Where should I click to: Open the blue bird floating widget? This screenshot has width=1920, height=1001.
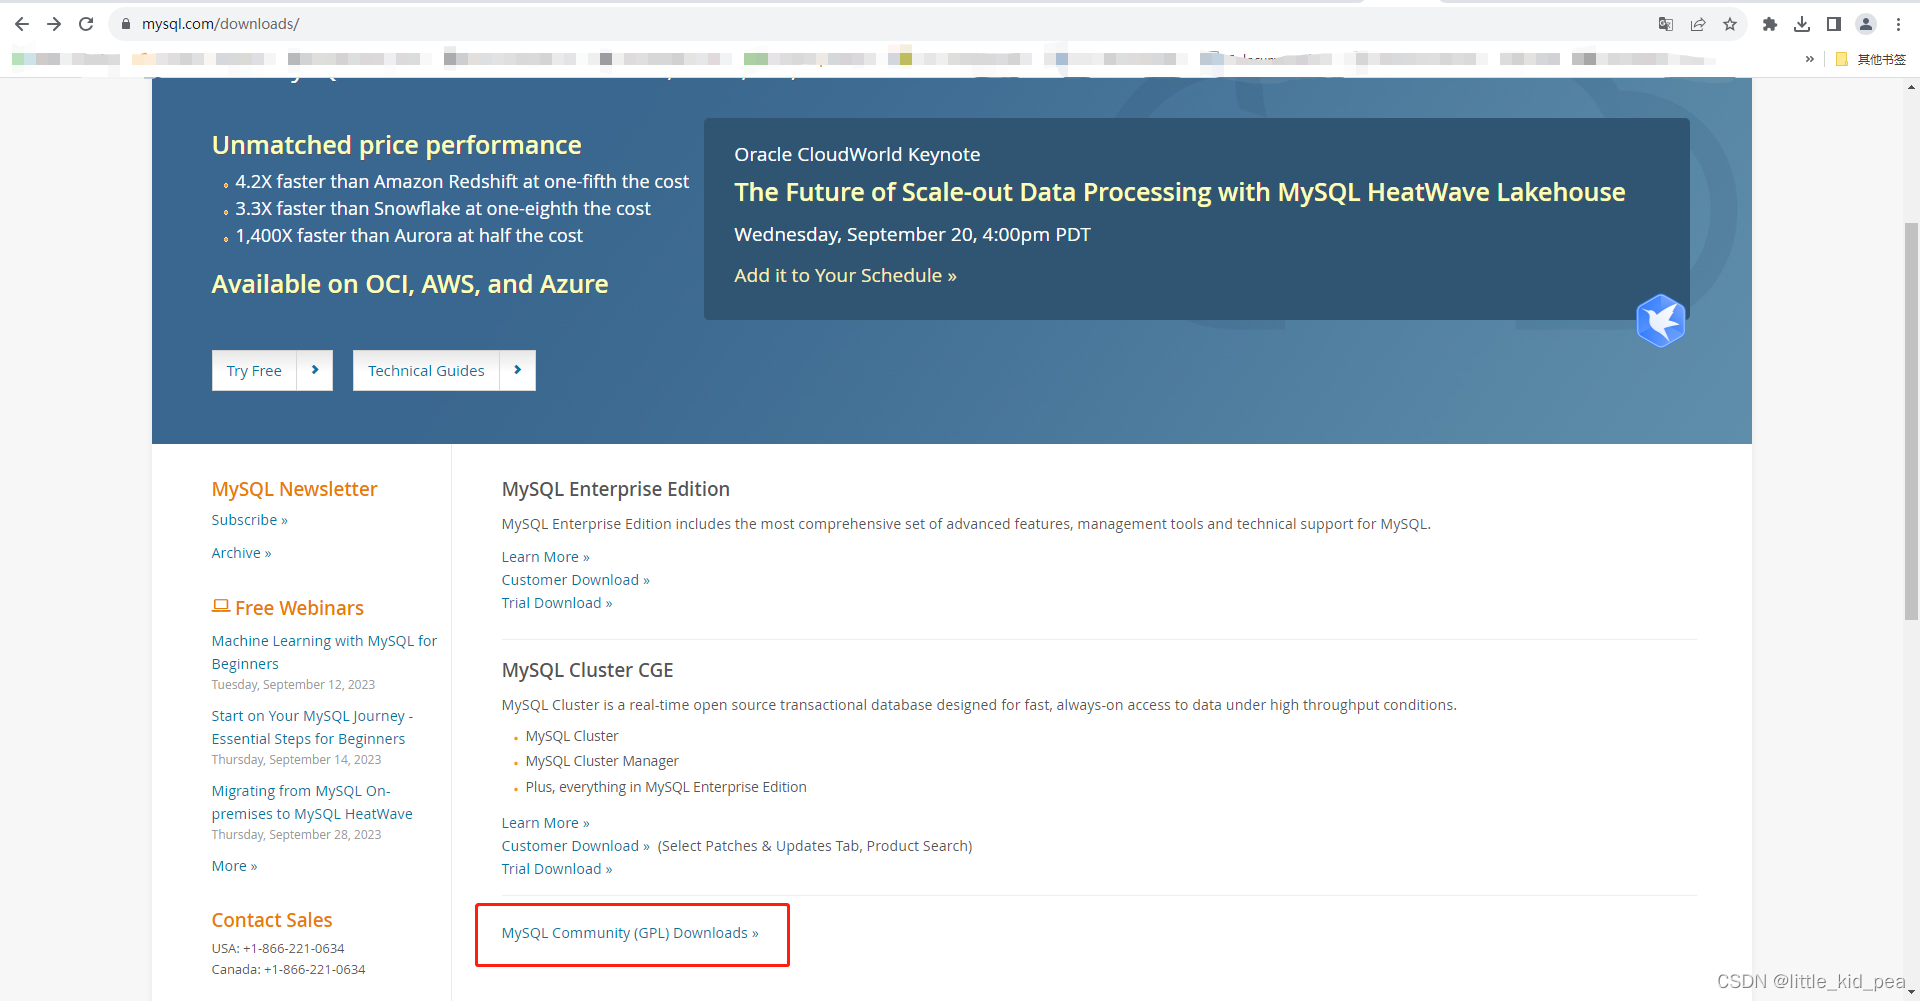click(1661, 320)
